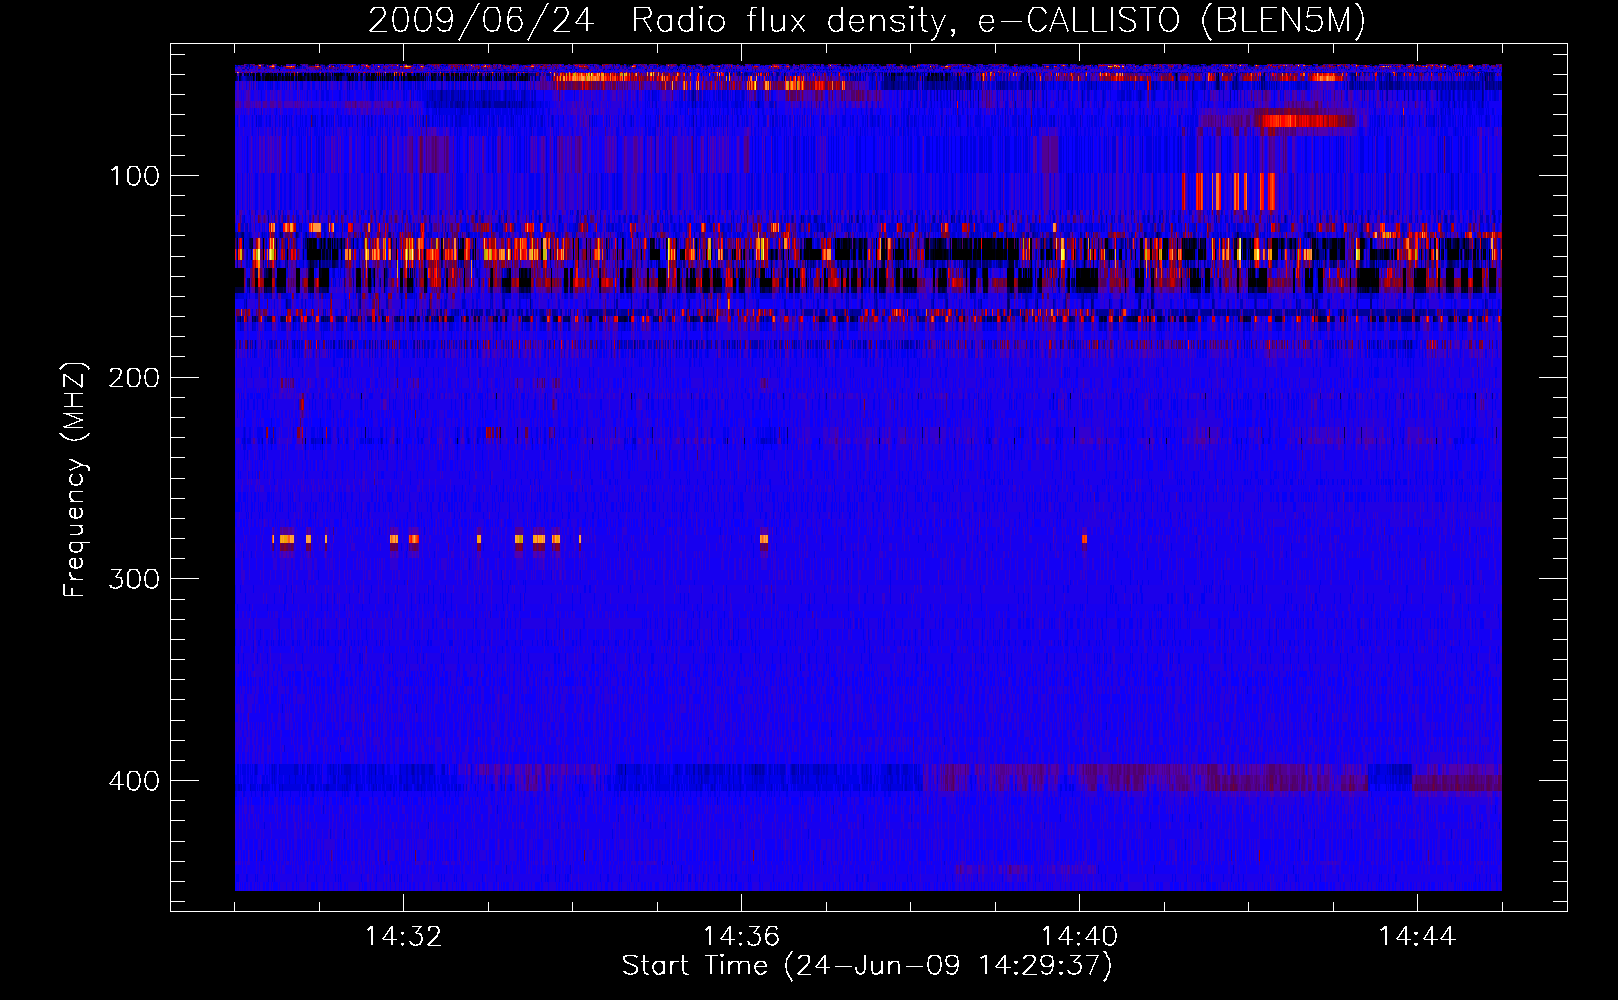Click the 14:36 time tick label
Screen dimensions: 1618x1000
[741, 936]
